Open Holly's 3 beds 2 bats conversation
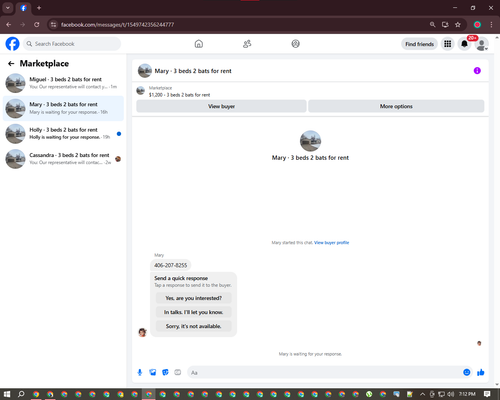This screenshot has width=500, height=400. pyautogui.click(x=63, y=134)
